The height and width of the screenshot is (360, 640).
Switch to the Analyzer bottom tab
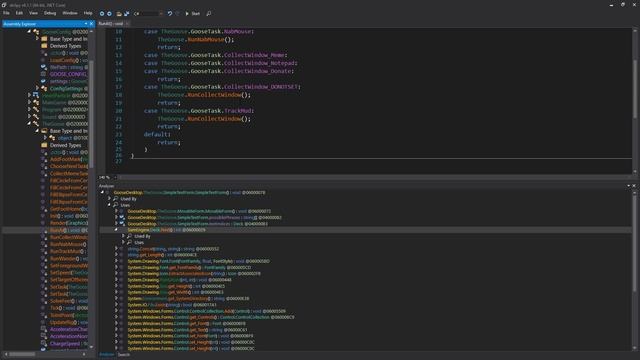pyautogui.click(x=107, y=354)
